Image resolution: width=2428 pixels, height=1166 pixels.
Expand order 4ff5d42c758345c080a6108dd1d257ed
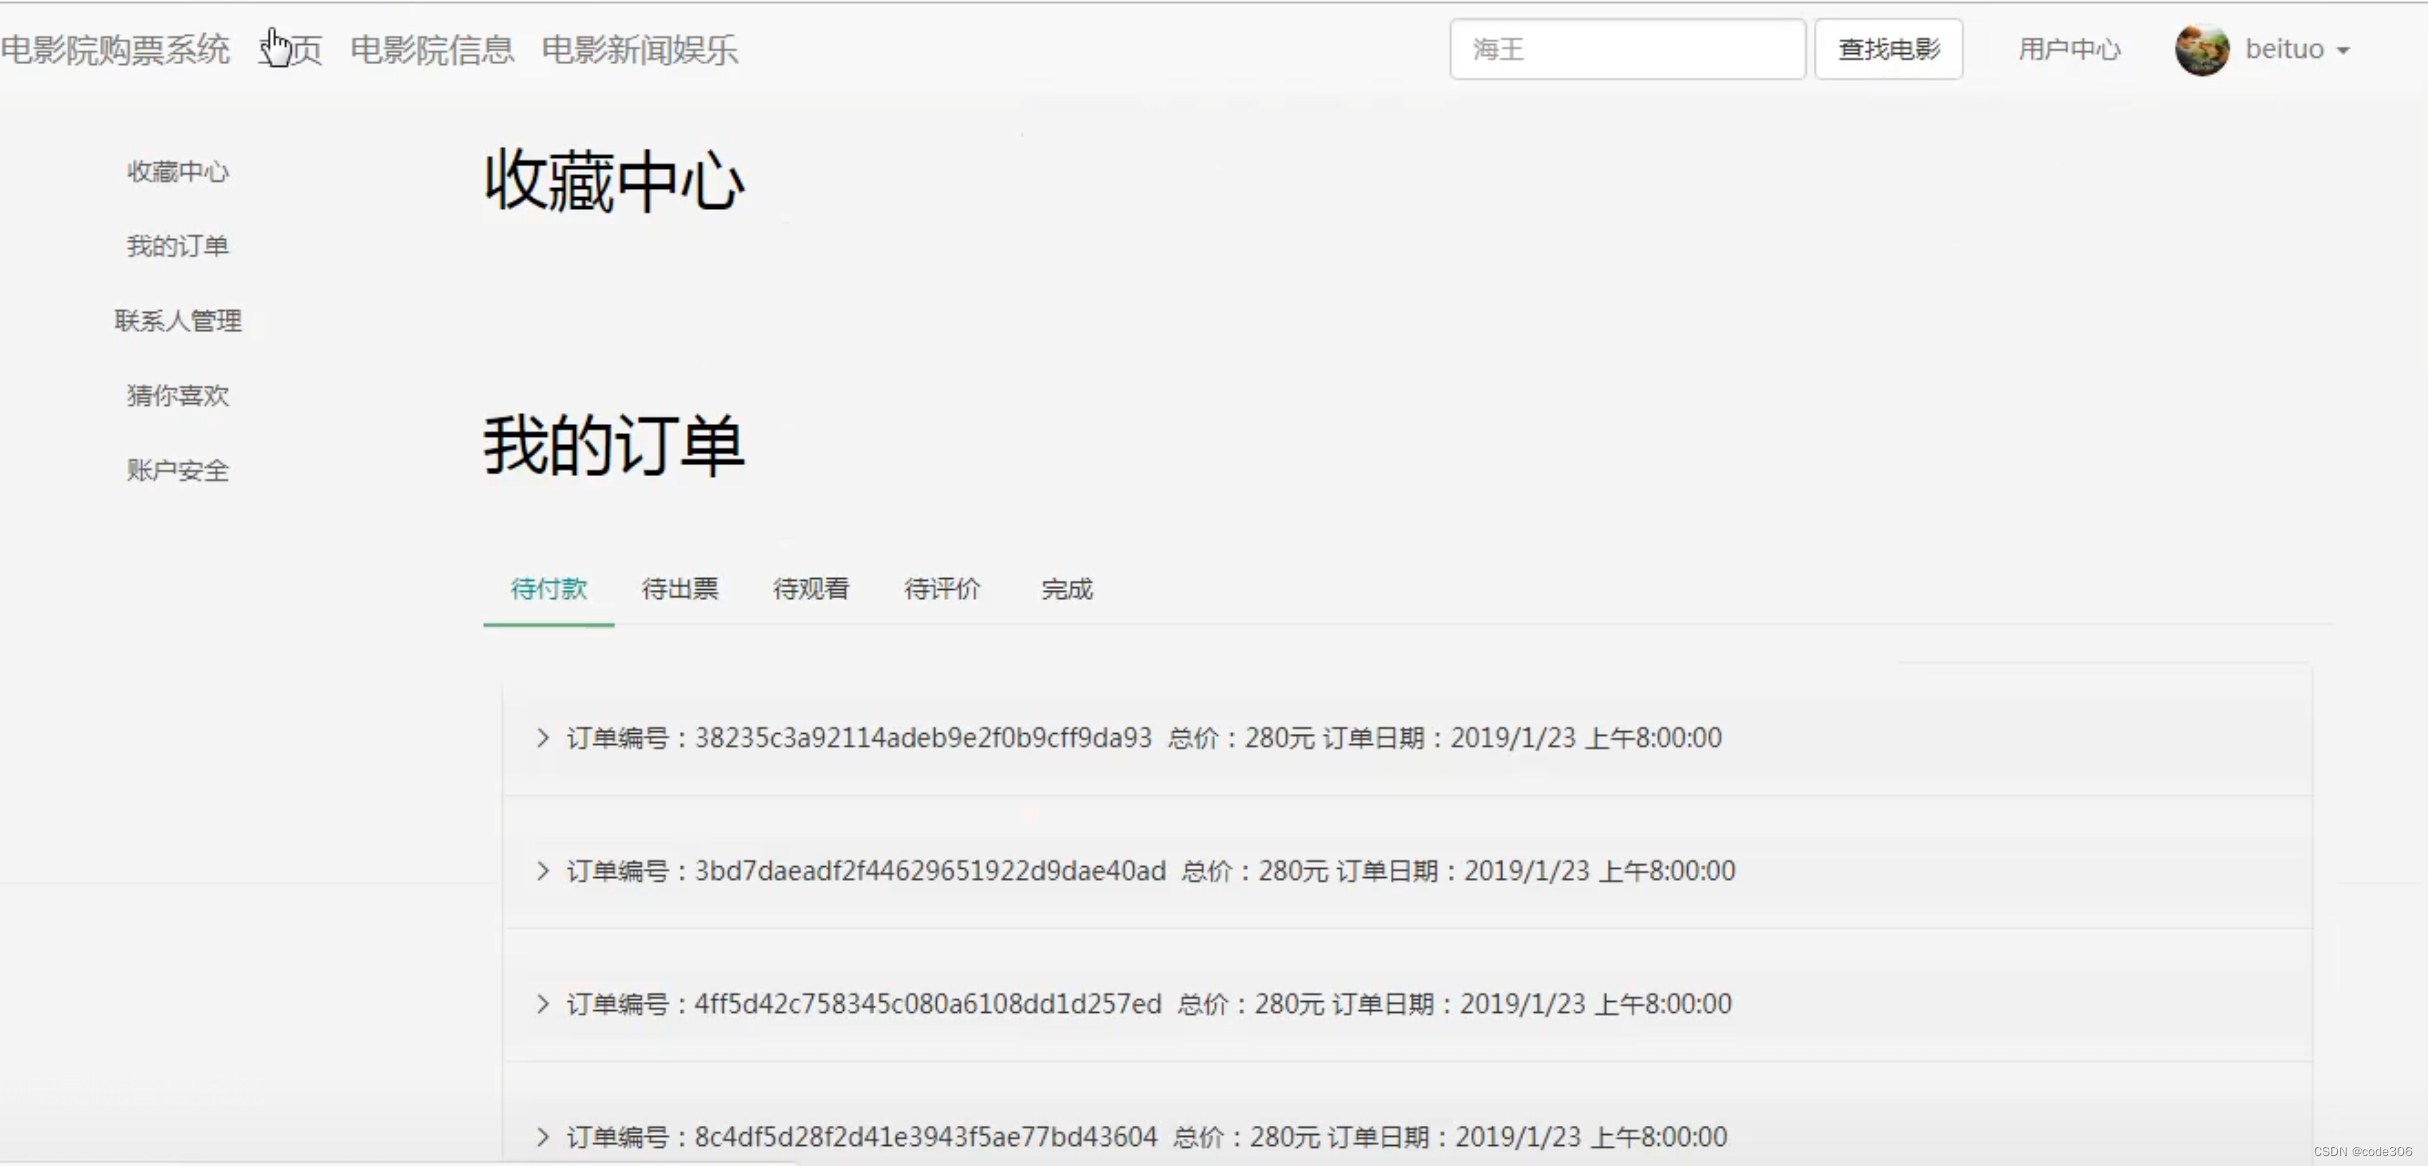[543, 1004]
